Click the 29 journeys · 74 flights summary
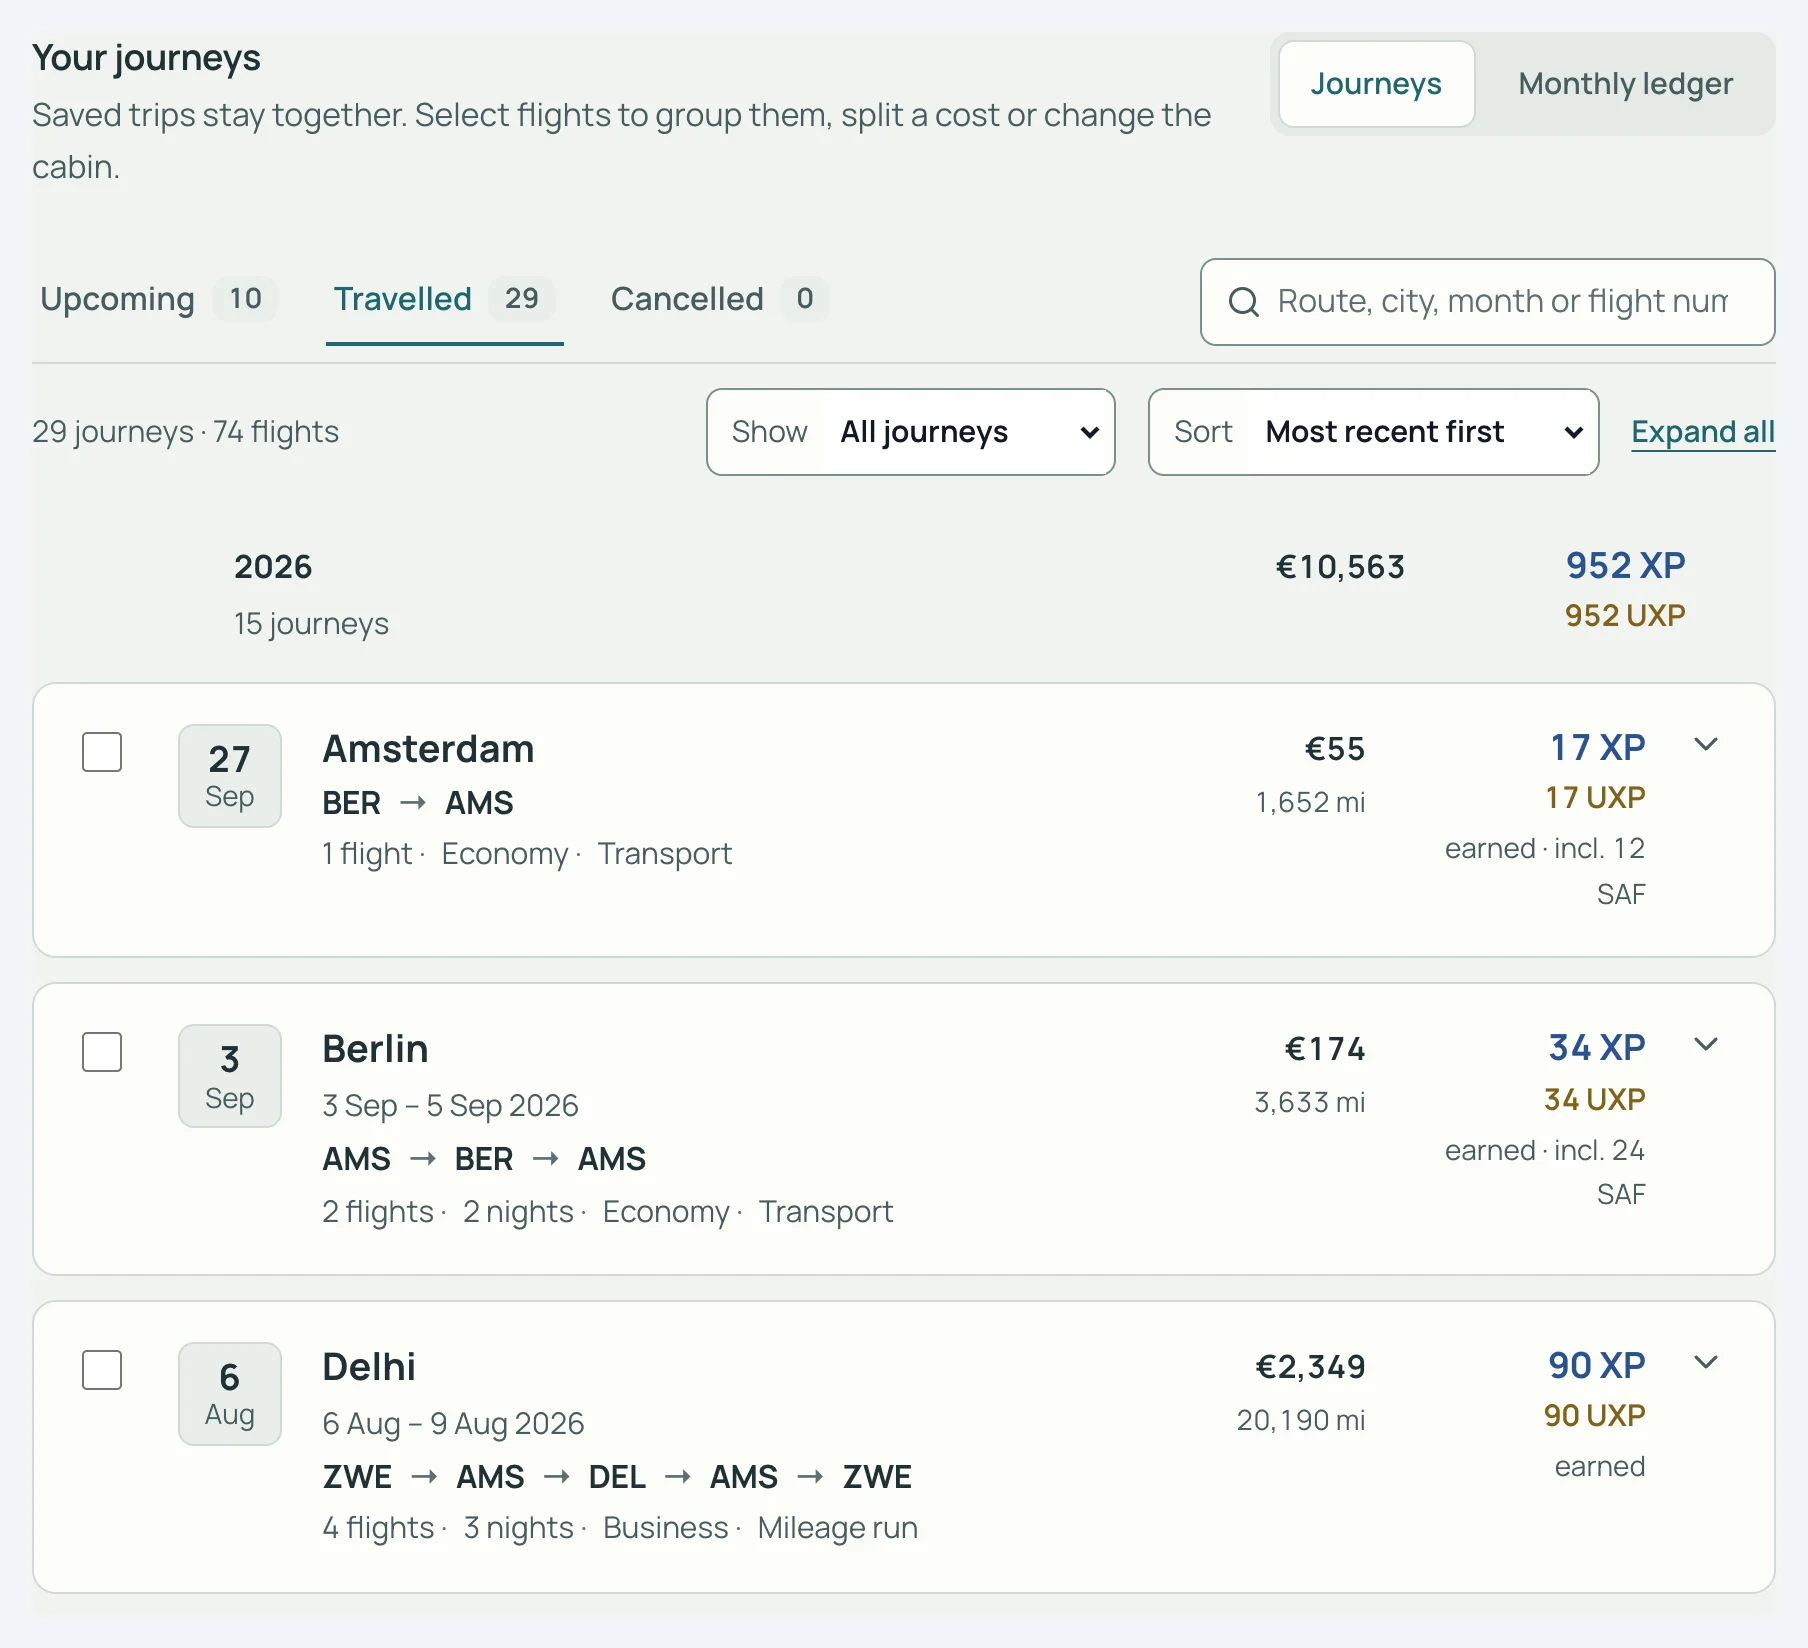The width and height of the screenshot is (1808, 1648). coord(186,432)
